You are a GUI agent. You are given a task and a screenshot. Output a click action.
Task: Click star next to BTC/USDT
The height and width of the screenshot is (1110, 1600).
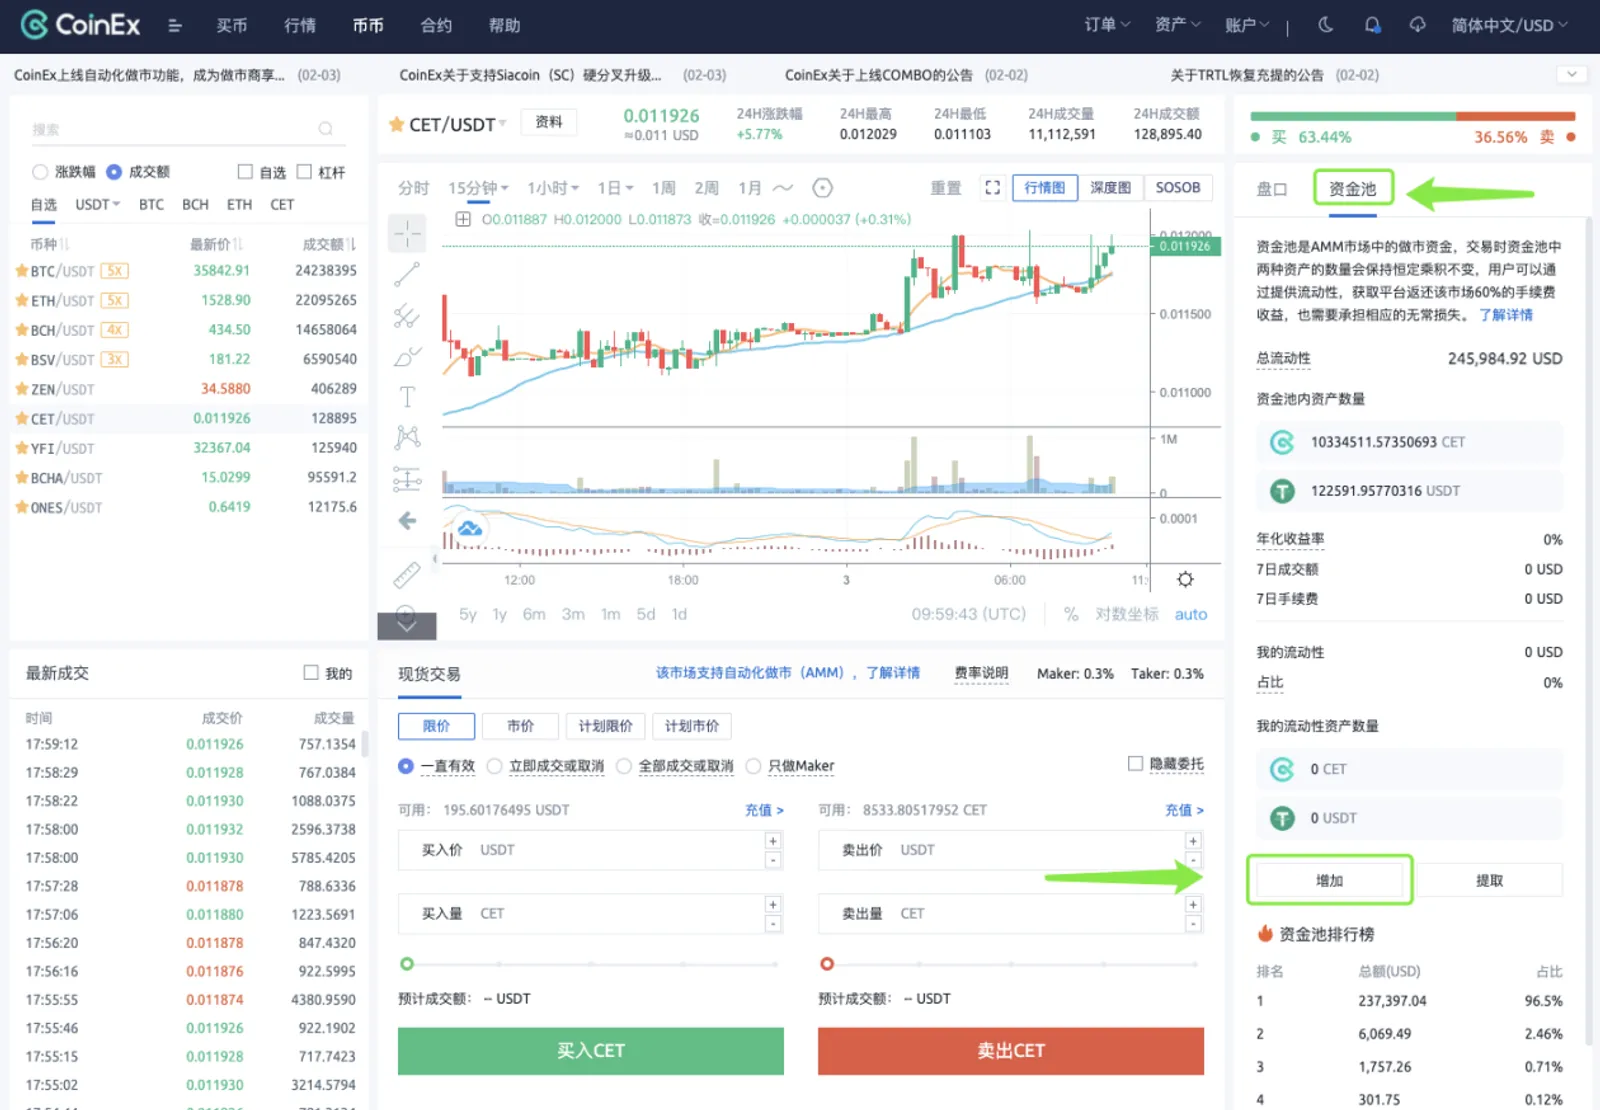point(21,270)
